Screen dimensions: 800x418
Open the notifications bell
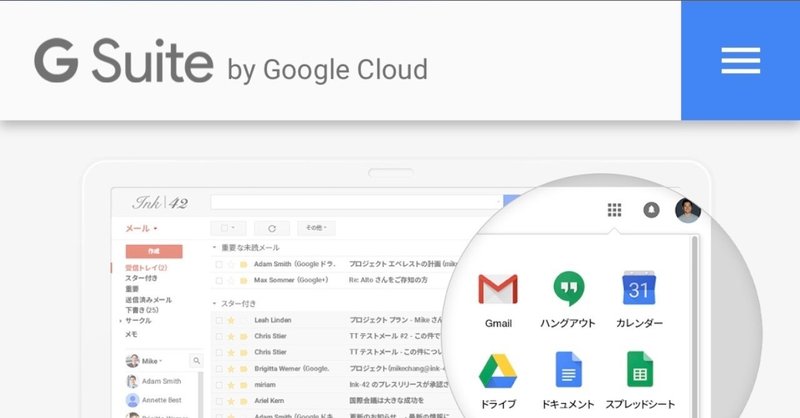(651, 210)
